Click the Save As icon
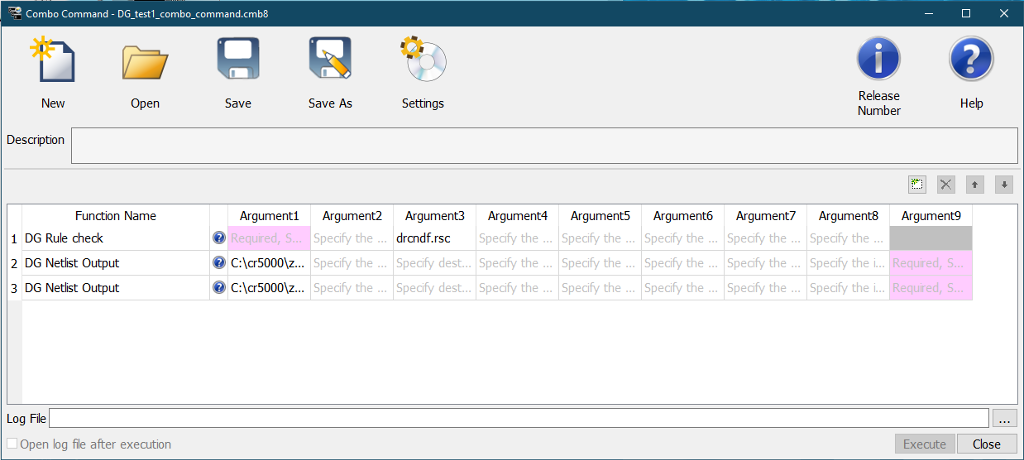This screenshot has width=1024, height=460. tap(330, 59)
